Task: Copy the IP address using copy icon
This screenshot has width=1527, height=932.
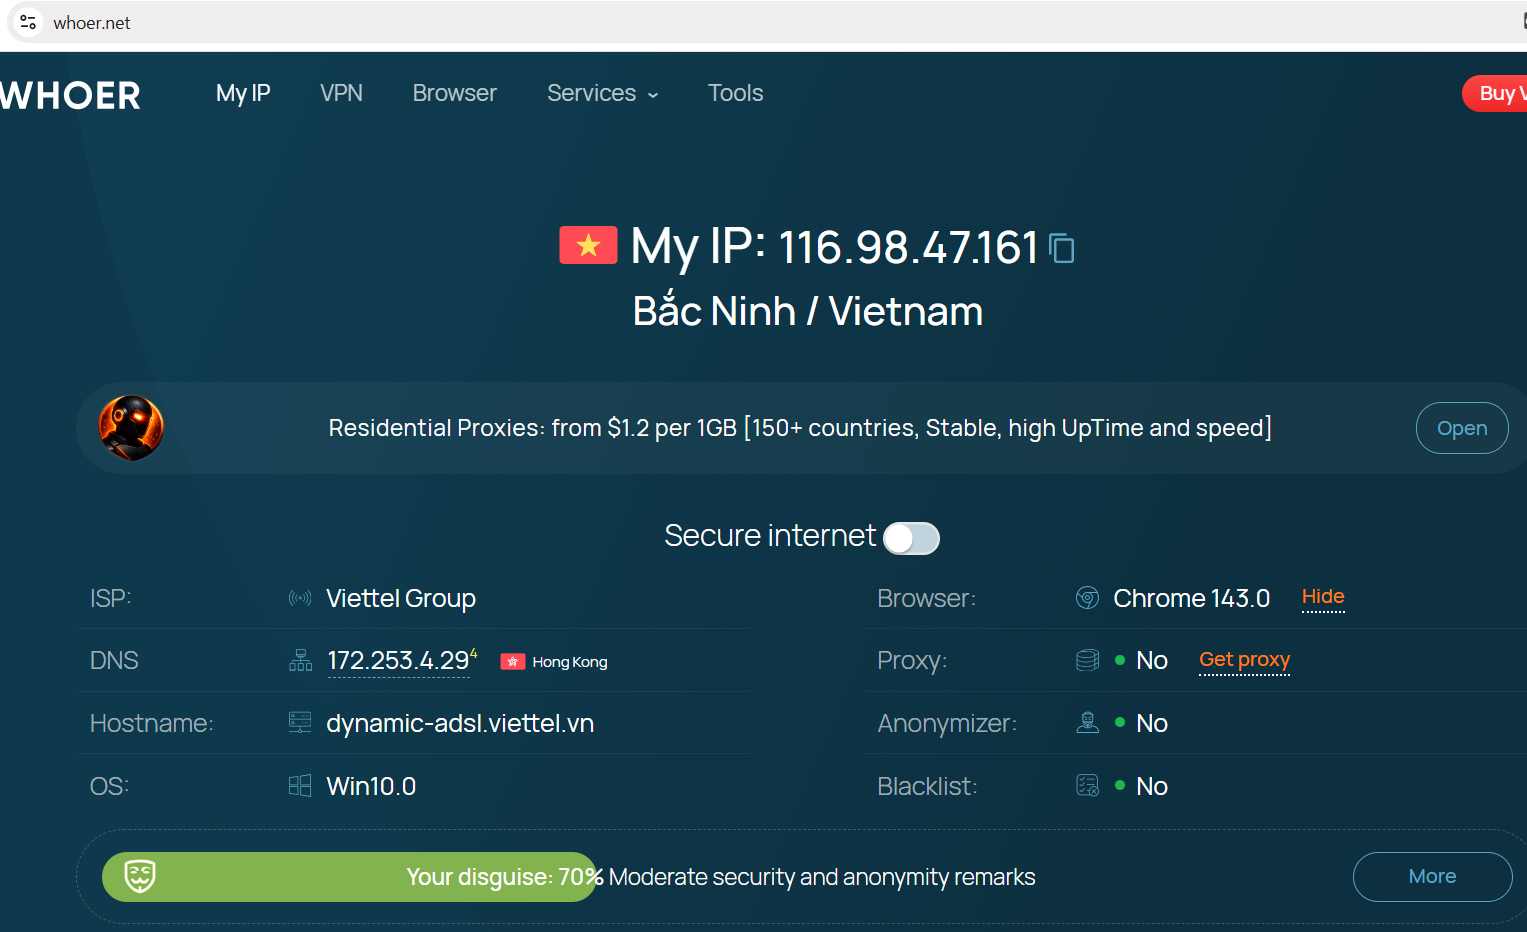Action: (x=1062, y=248)
